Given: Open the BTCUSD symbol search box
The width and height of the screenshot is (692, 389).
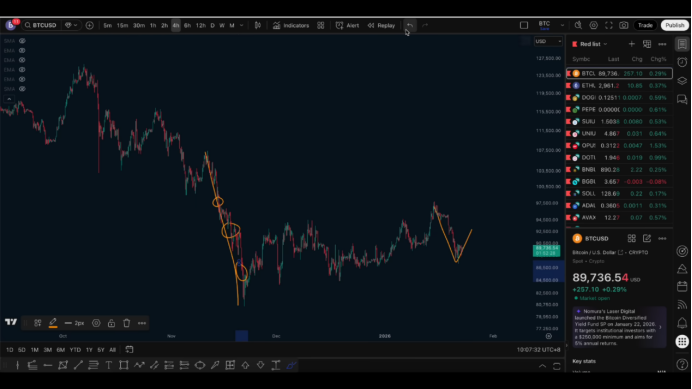Looking at the screenshot, I should tap(41, 25).
